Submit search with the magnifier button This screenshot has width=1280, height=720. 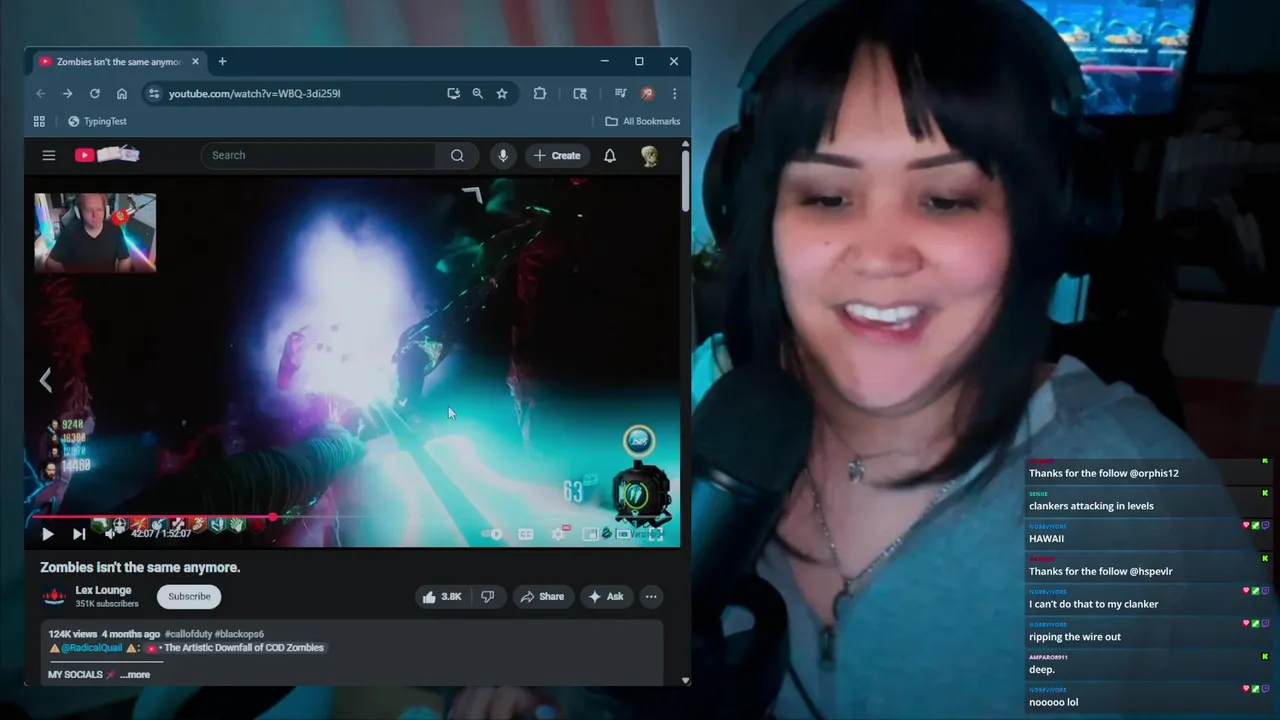(x=457, y=155)
